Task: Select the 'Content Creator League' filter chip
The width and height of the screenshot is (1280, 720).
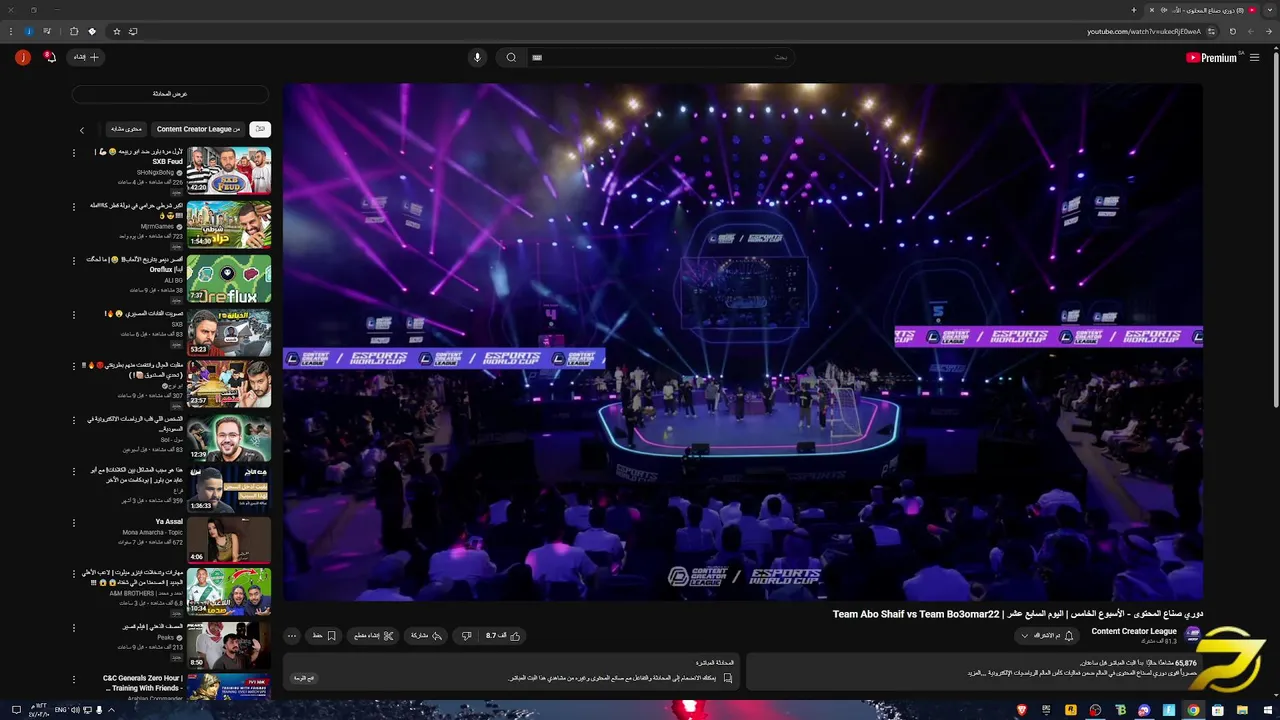Action: coord(198,129)
